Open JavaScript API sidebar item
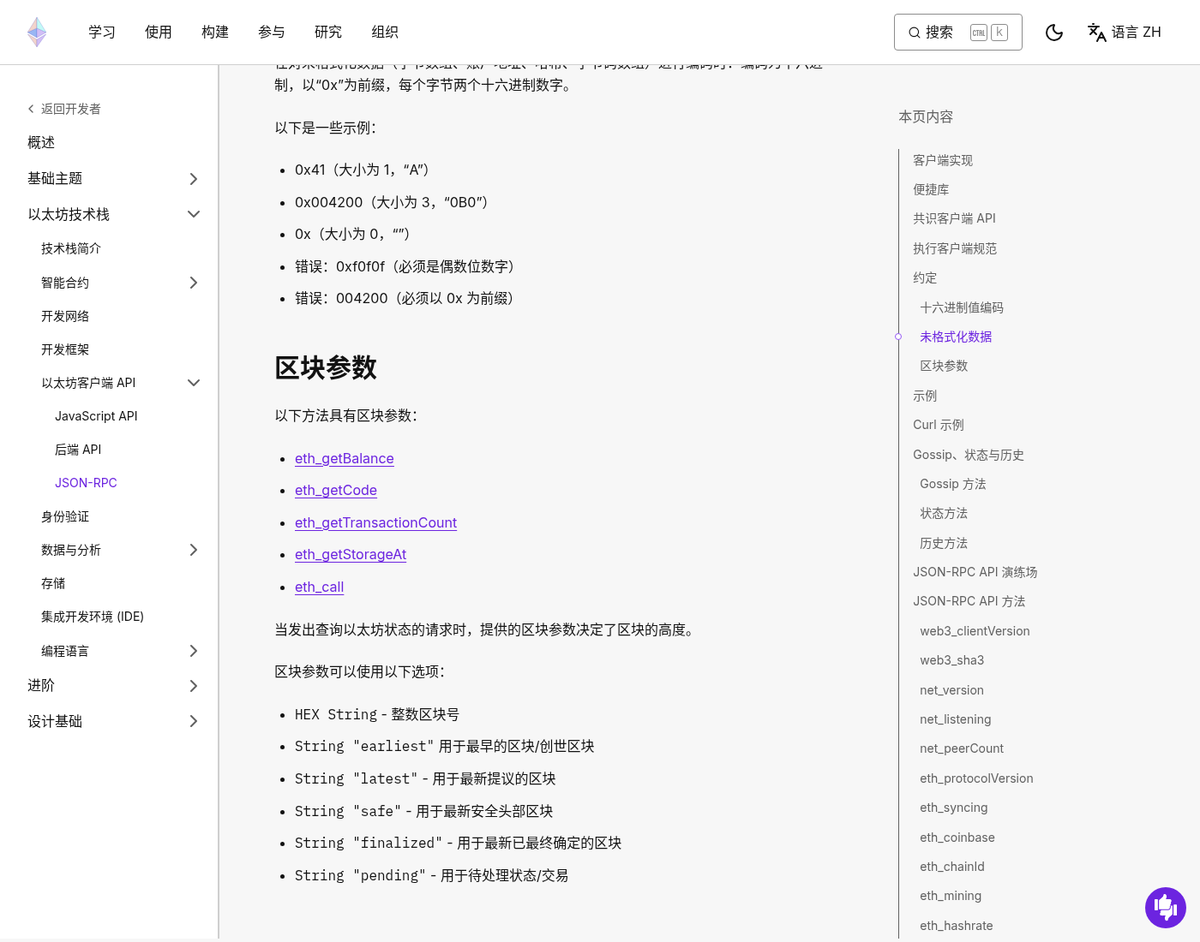The image size is (1200, 942). tap(96, 416)
